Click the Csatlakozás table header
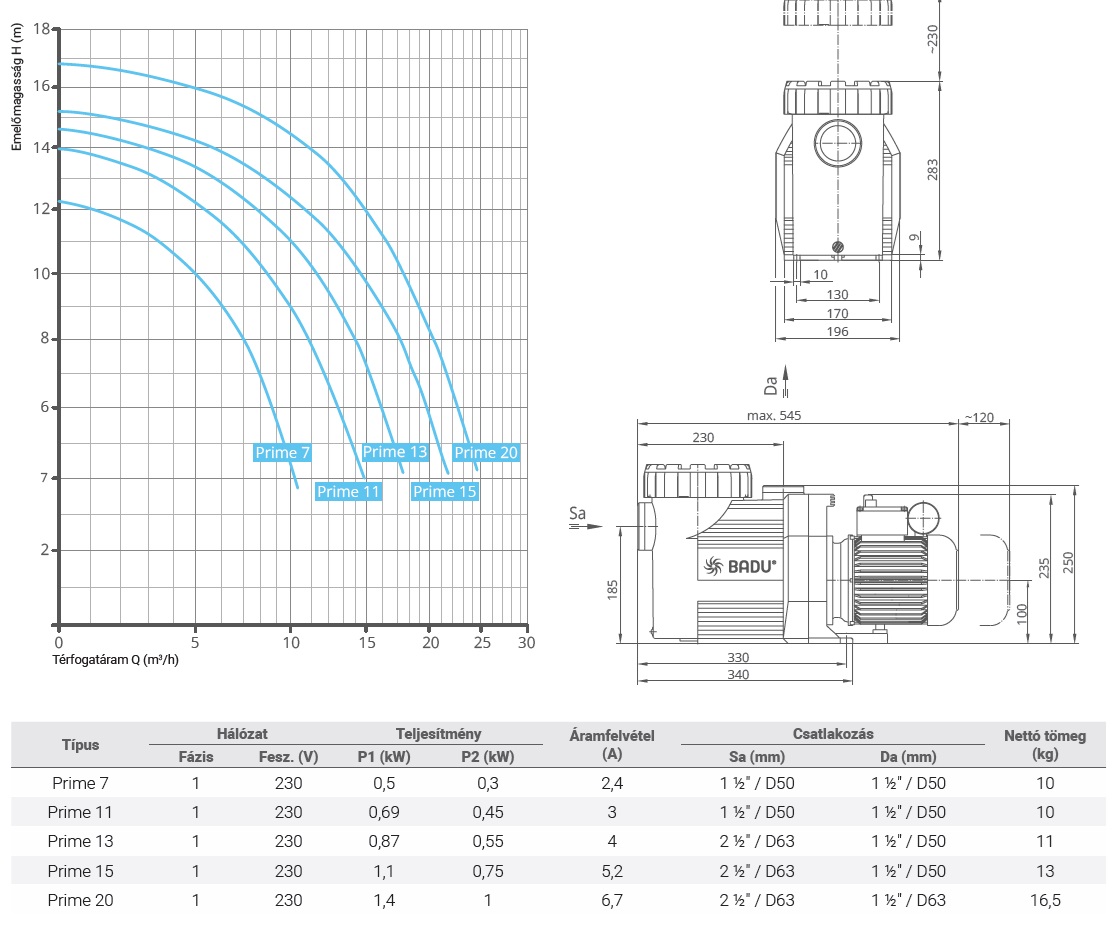Image resolution: width=1113 pixels, height=934 pixels. 831,734
